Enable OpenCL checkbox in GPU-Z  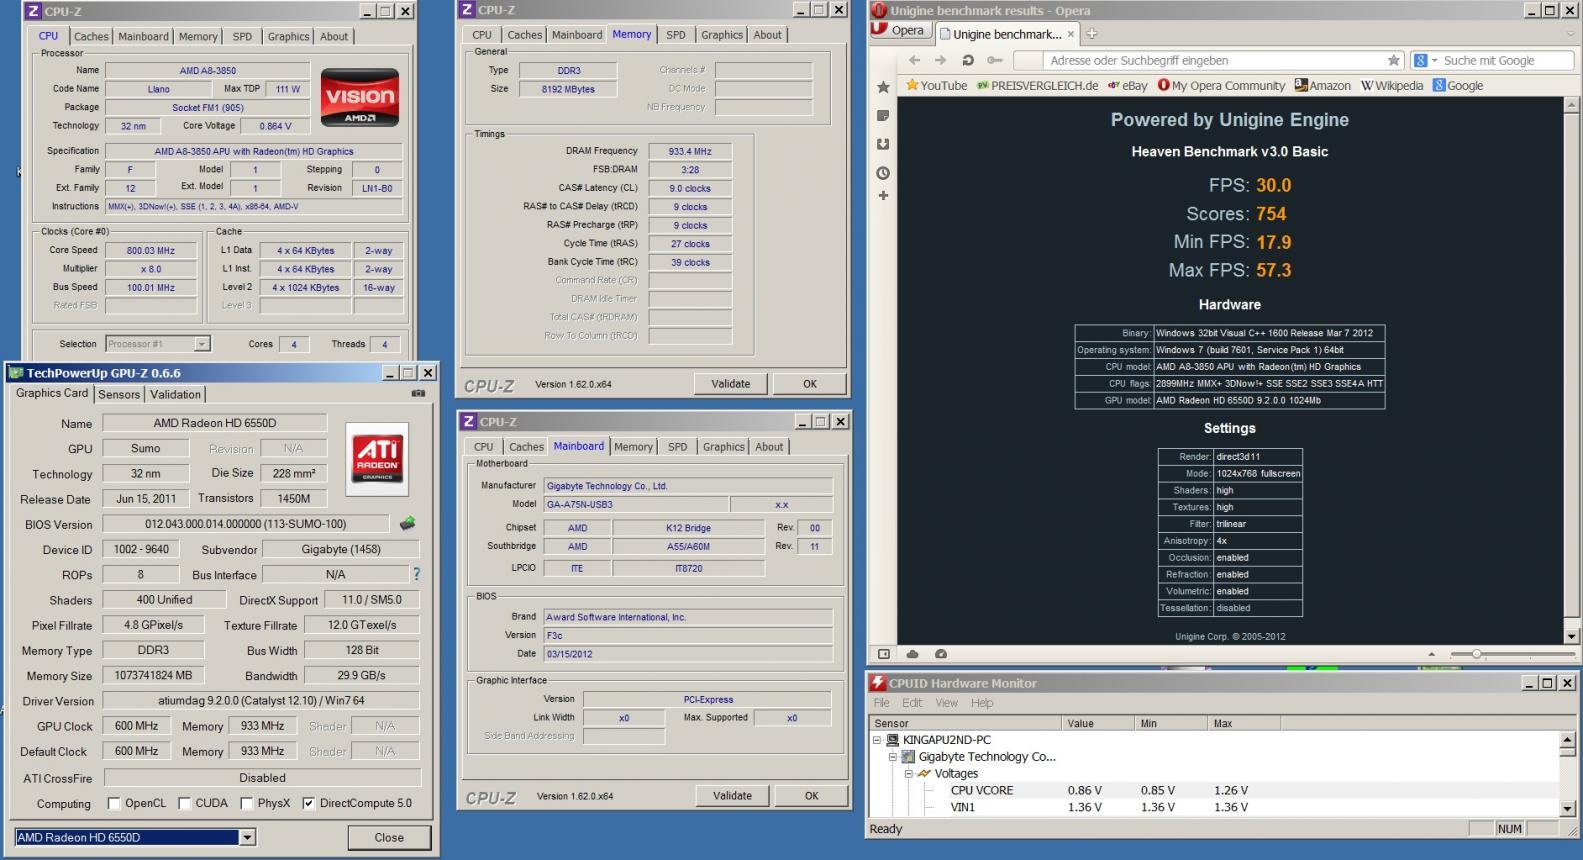coord(114,803)
